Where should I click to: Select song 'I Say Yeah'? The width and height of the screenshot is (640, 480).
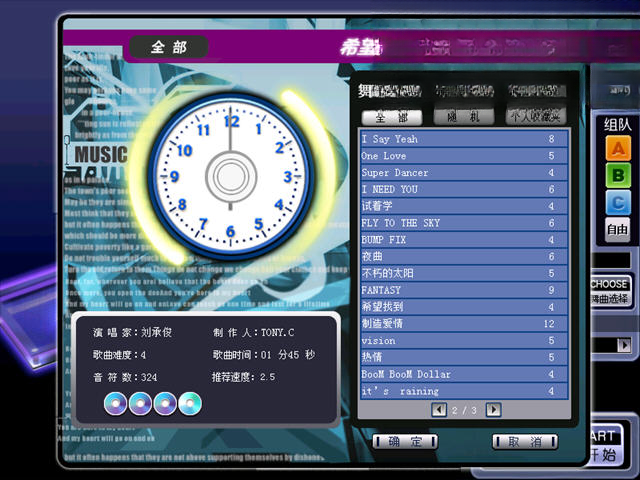pos(464,139)
